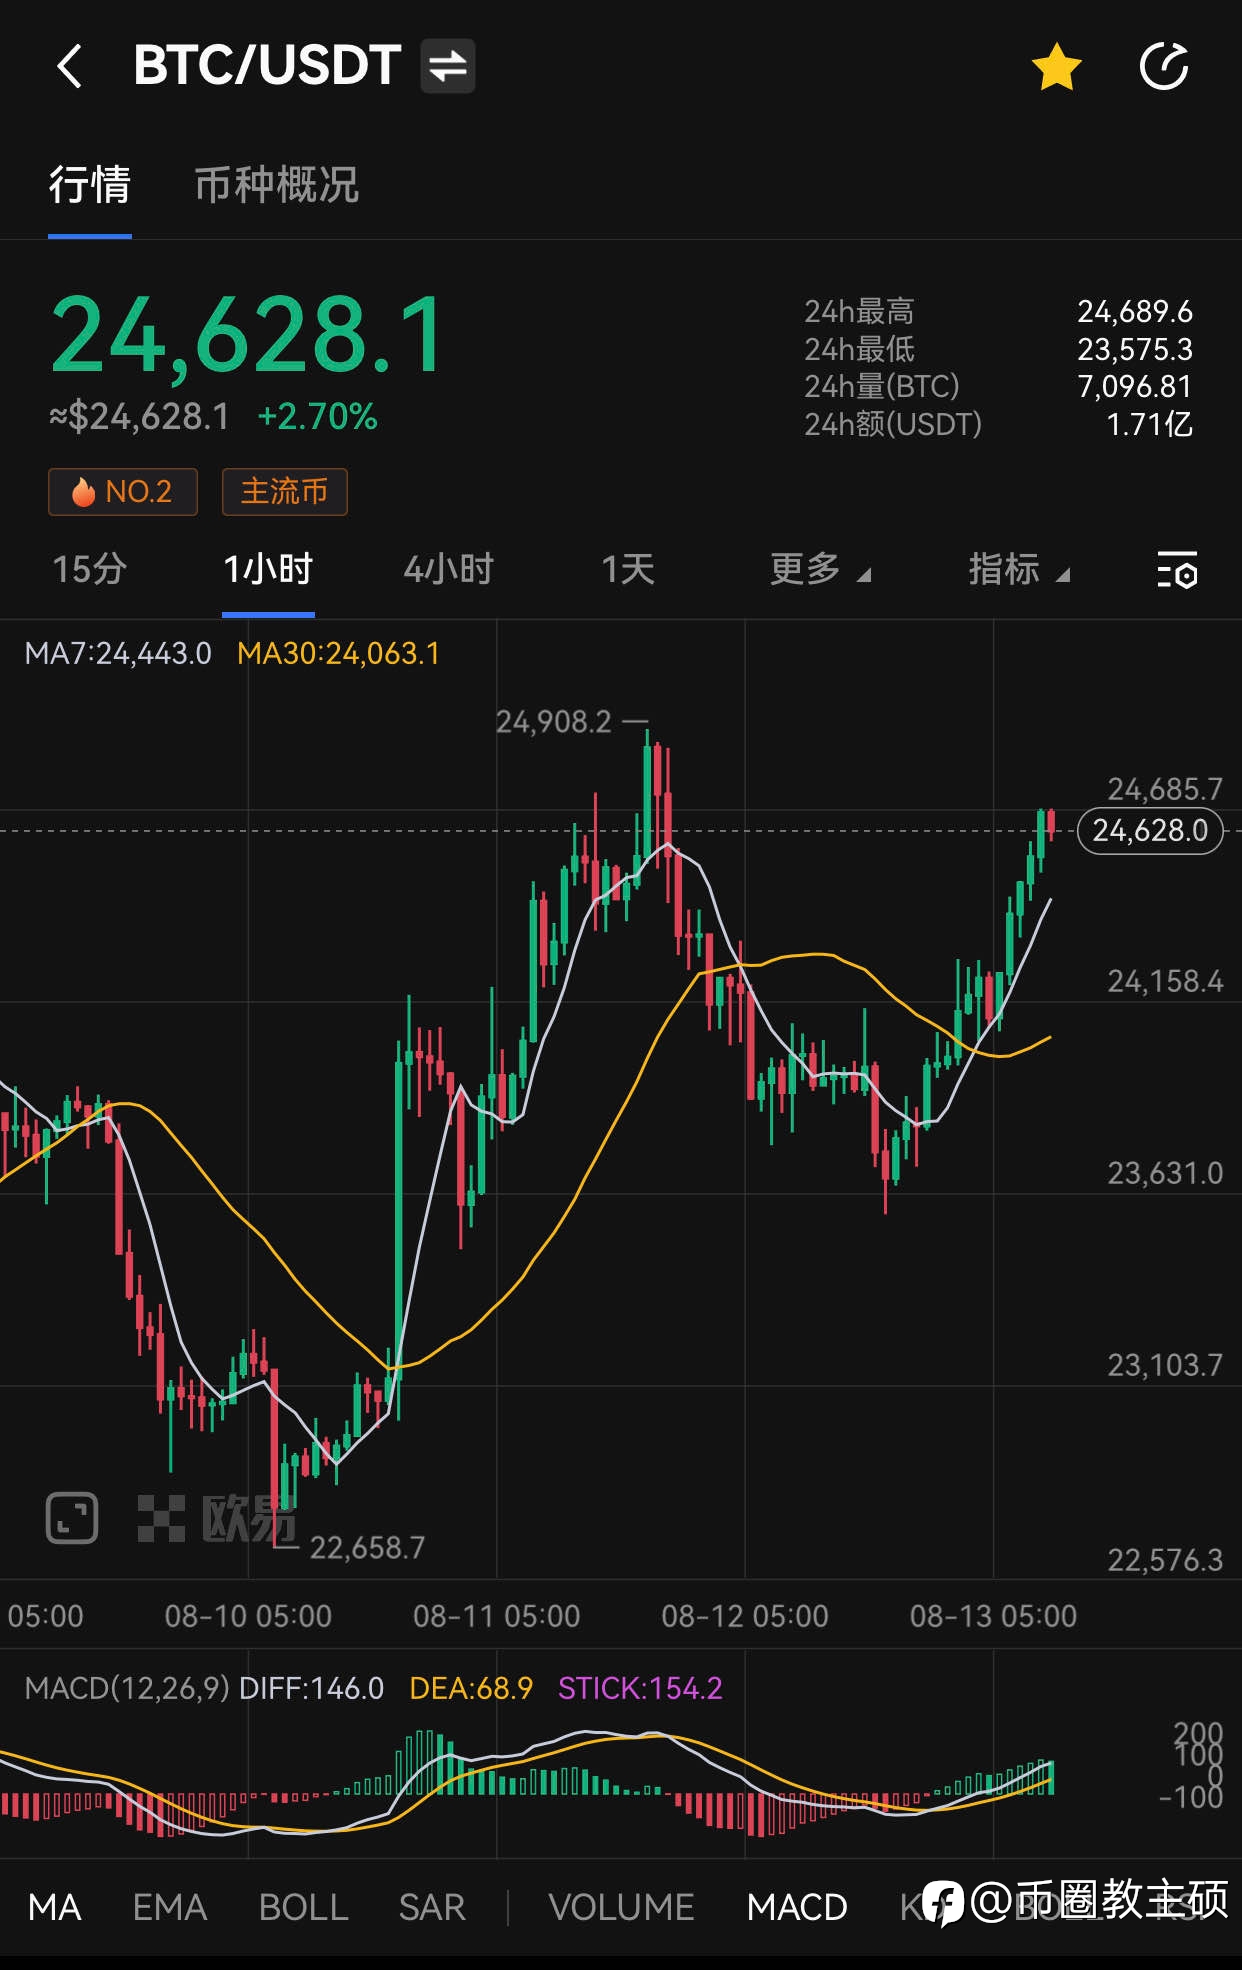Enable BOLL indicator
Screen dimensions: 1242x1970
(304, 1908)
